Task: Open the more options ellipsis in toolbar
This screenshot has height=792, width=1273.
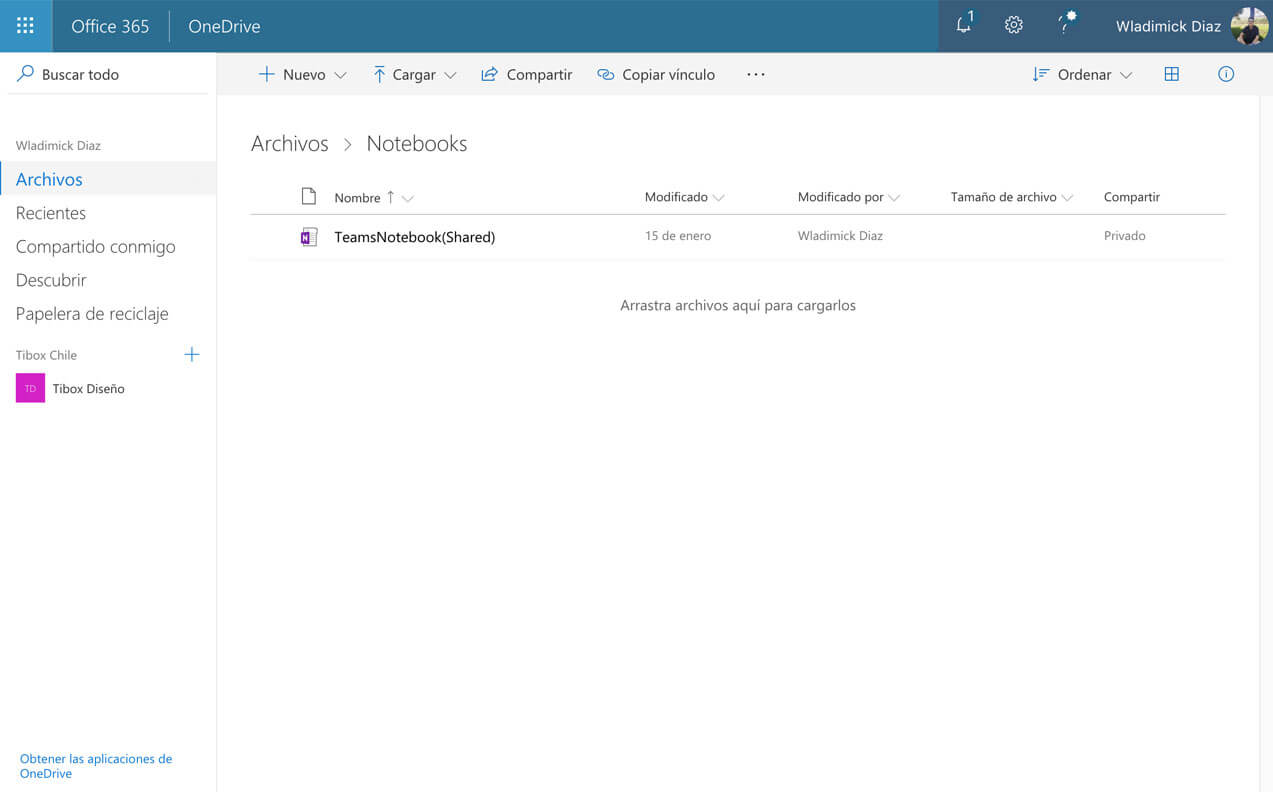Action: tap(756, 74)
